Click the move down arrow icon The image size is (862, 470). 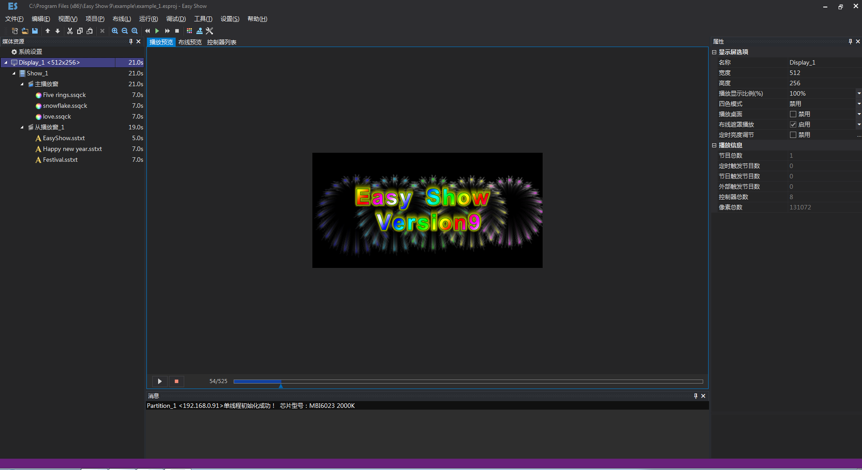(x=57, y=31)
